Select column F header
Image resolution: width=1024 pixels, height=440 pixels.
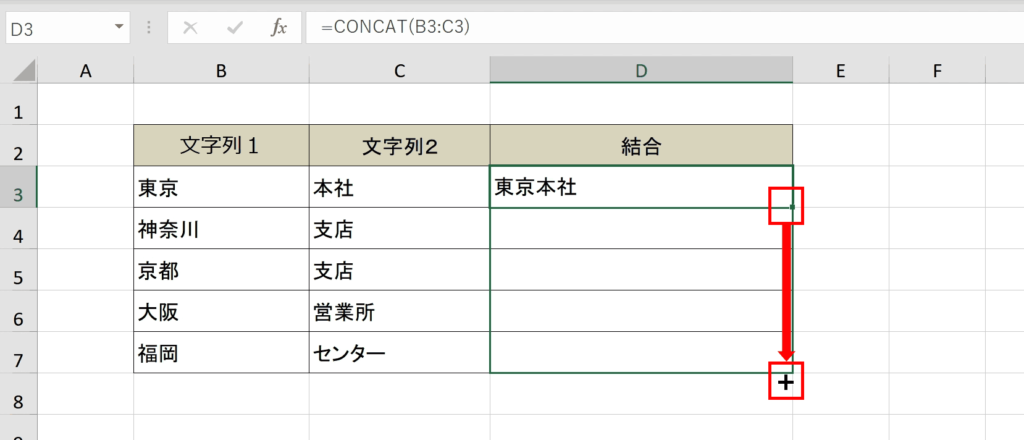click(937, 71)
